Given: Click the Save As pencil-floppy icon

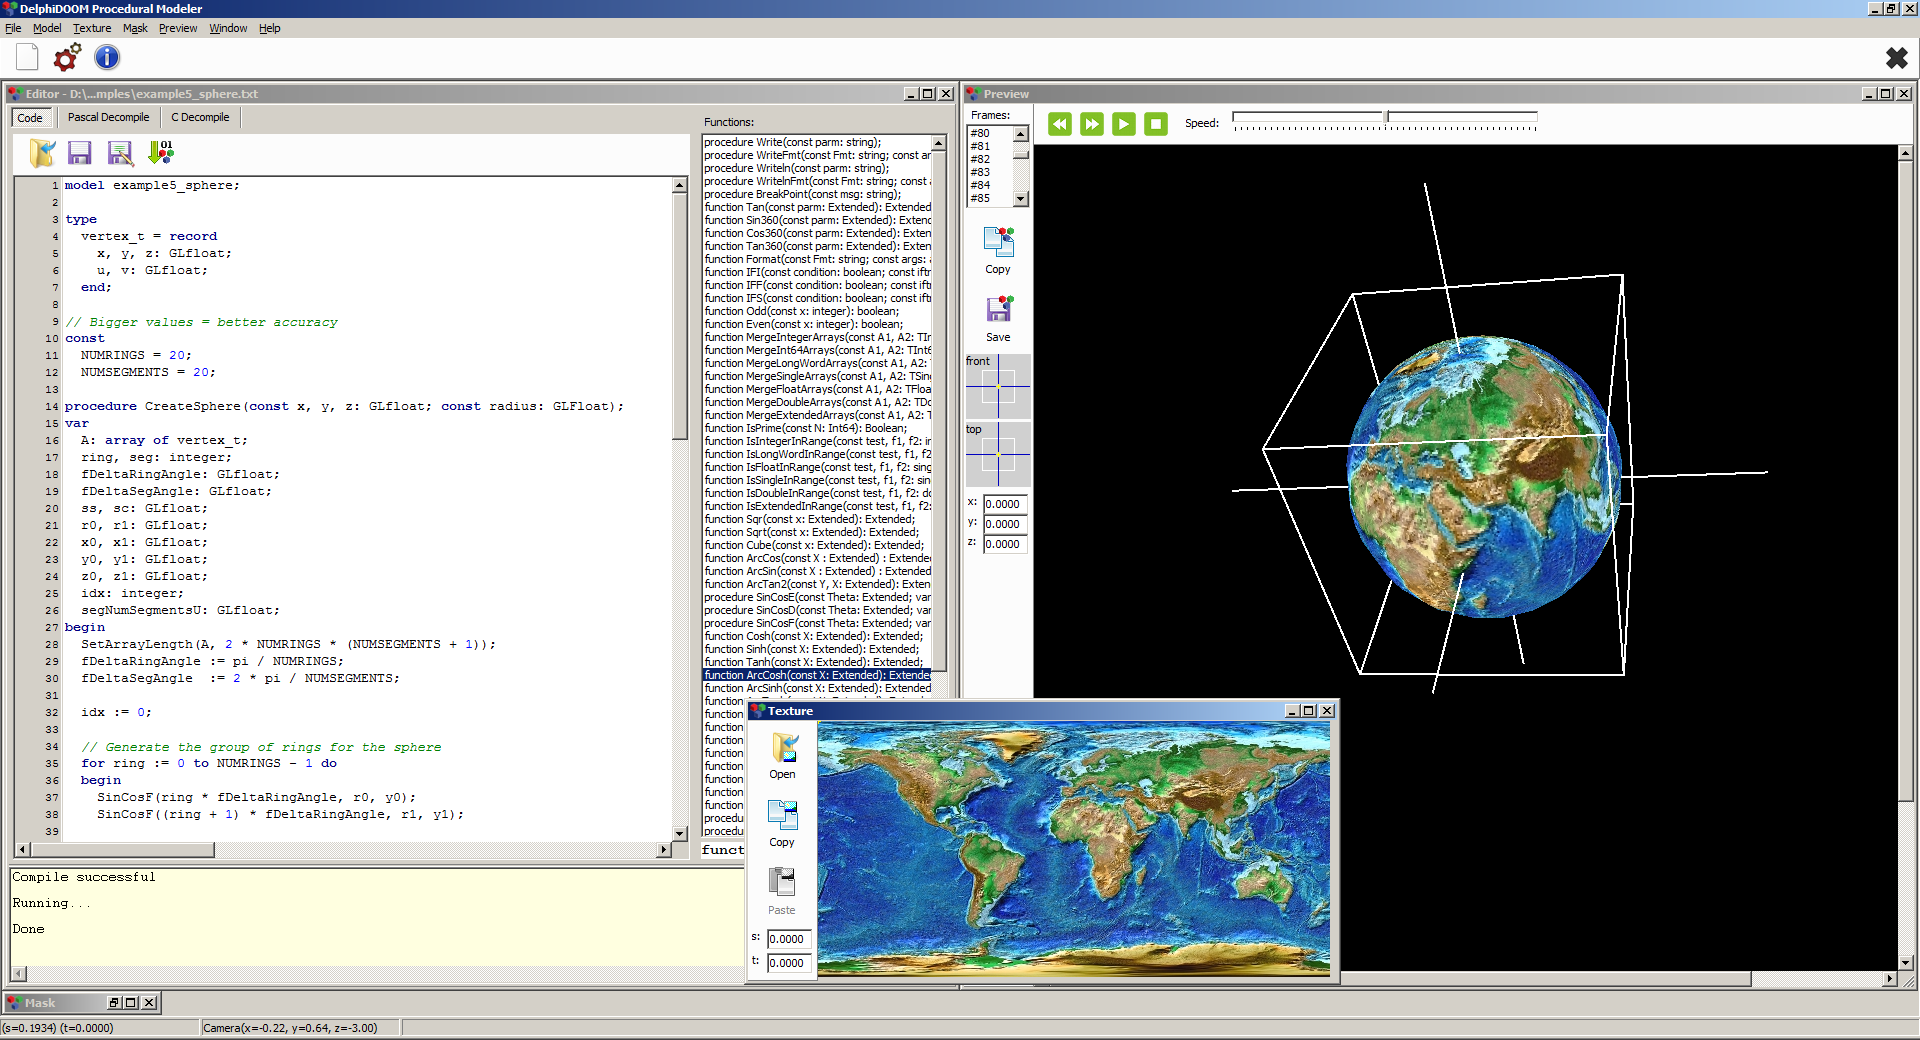Looking at the screenshot, I should (x=120, y=153).
